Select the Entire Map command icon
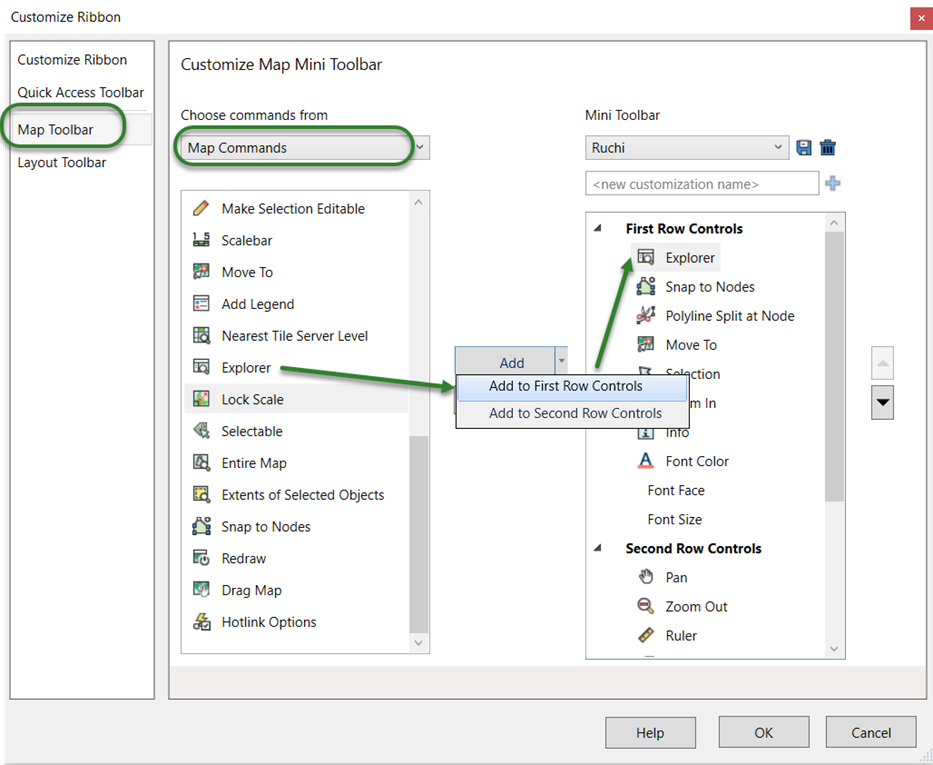933x765 pixels. pos(202,462)
